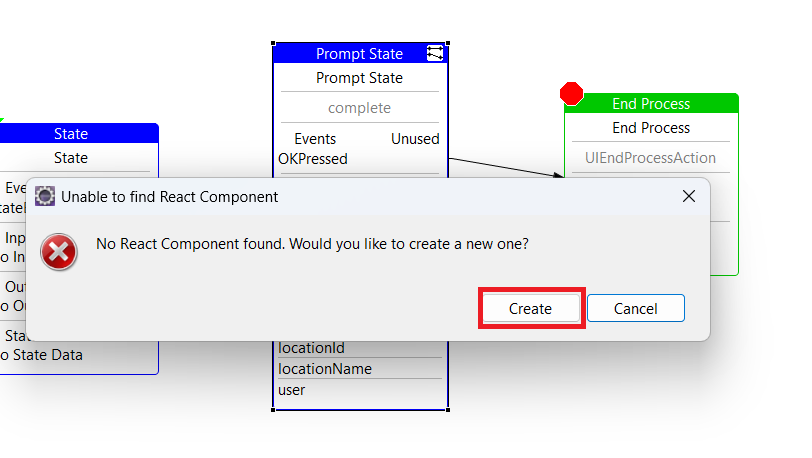Viewport: 812px width, 458px height.
Task: Click the 'State' name below the State header
Action: (71, 158)
